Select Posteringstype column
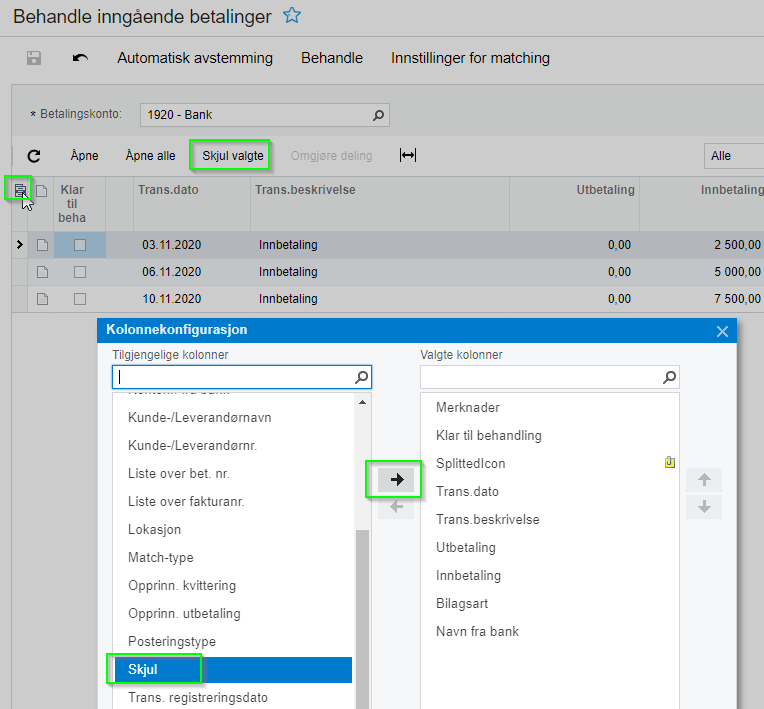 [172, 641]
